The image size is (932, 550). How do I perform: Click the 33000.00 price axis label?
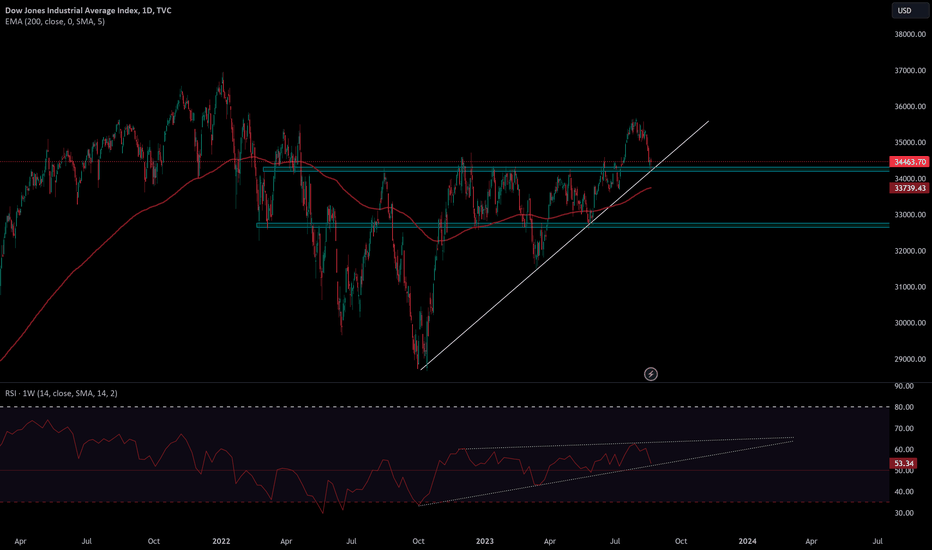[910, 215]
